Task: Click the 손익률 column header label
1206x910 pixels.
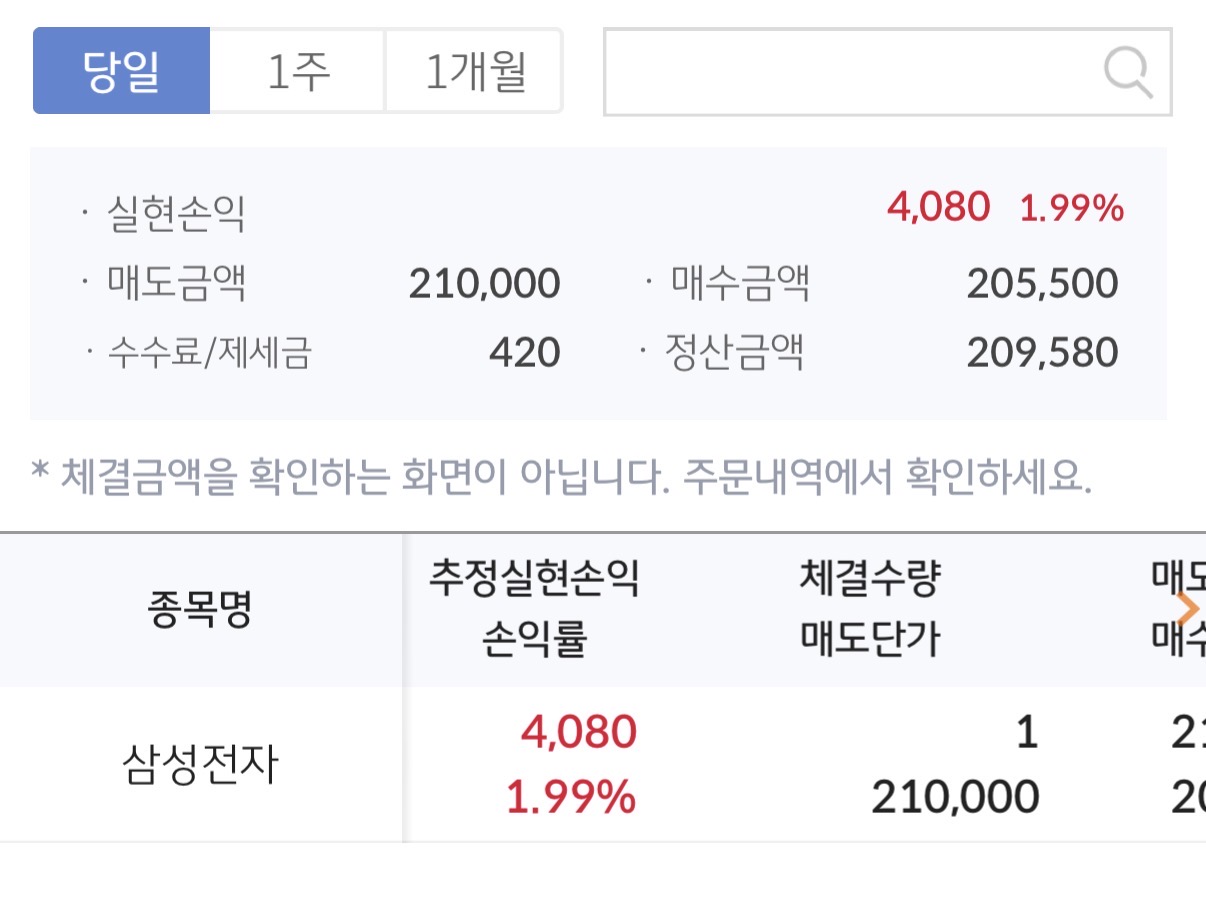Action: pos(534,639)
